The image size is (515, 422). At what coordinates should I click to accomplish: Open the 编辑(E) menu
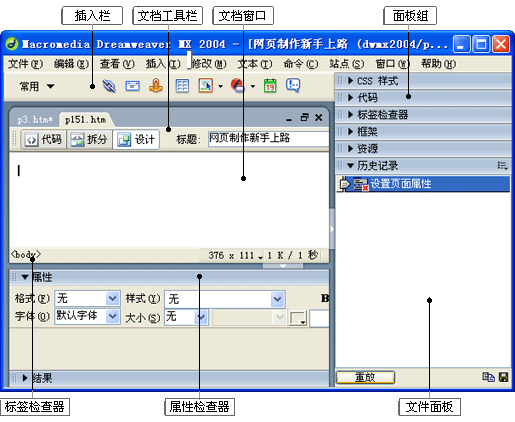coord(71,64)
